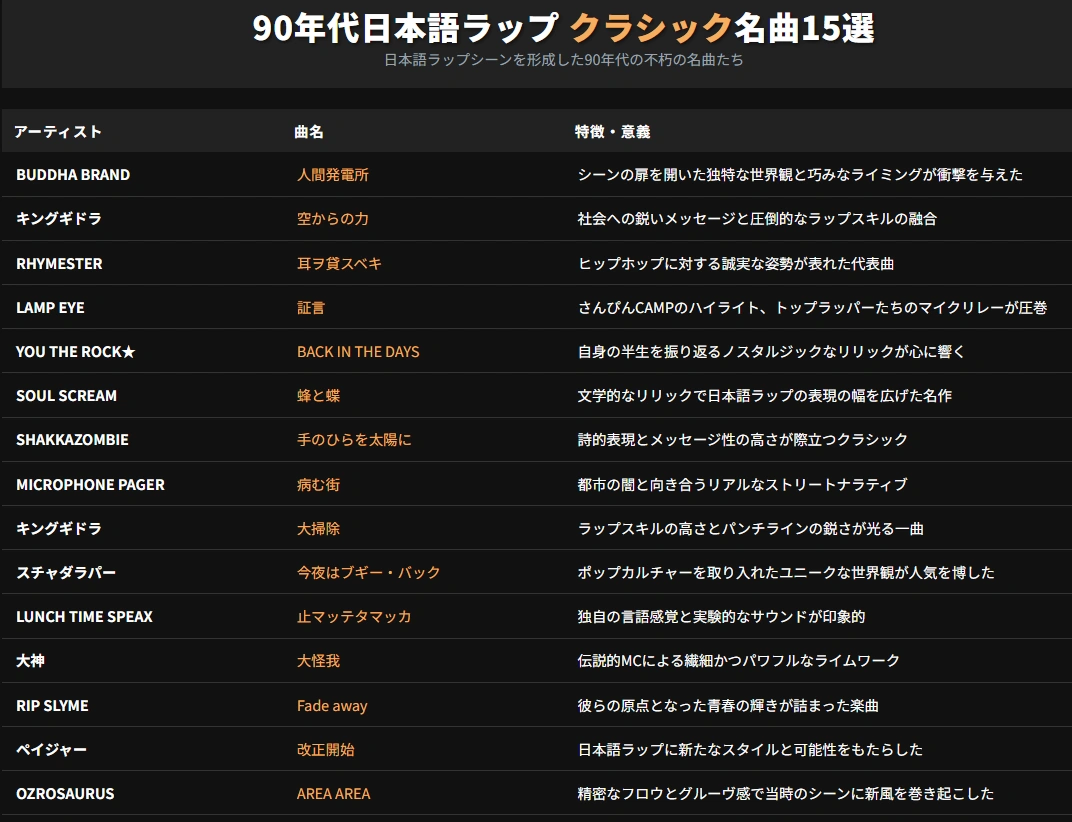The width and height of the screenshot is (1072, 822).
Task: Click the description for the BACK IN THE DAYS row
Action: click(x=771, y=352)
